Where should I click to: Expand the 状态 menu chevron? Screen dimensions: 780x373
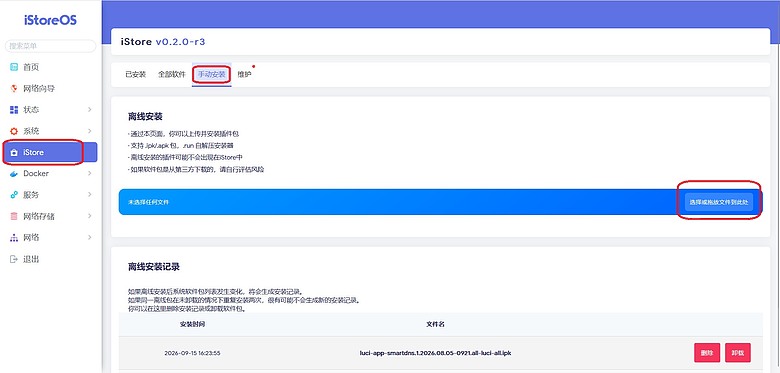tap(90, 109)
